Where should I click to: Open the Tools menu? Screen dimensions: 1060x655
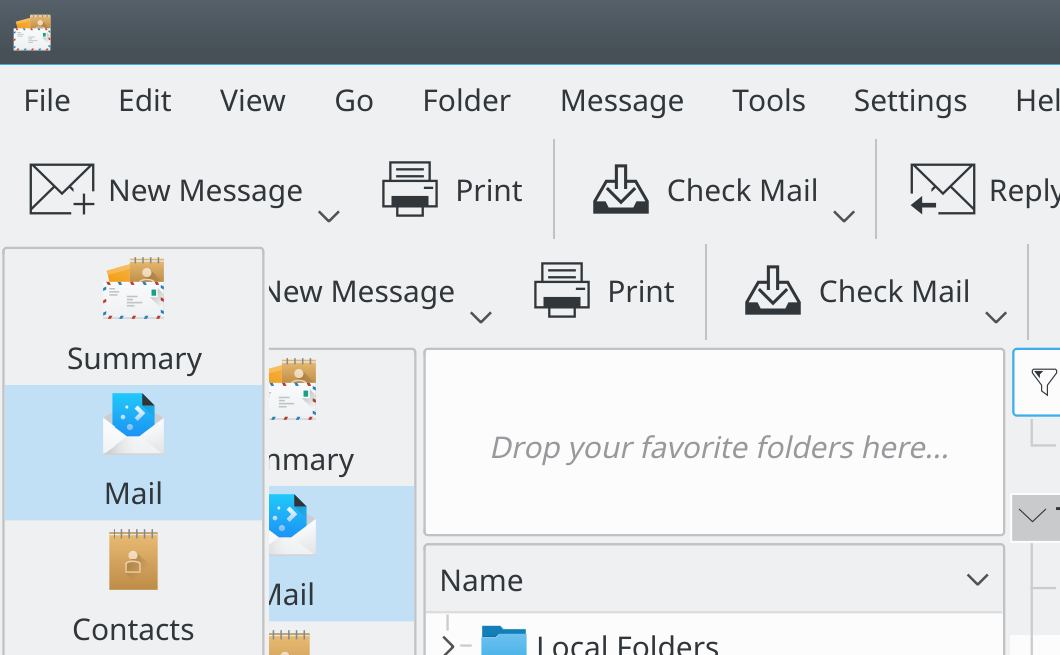click(769, 101)
